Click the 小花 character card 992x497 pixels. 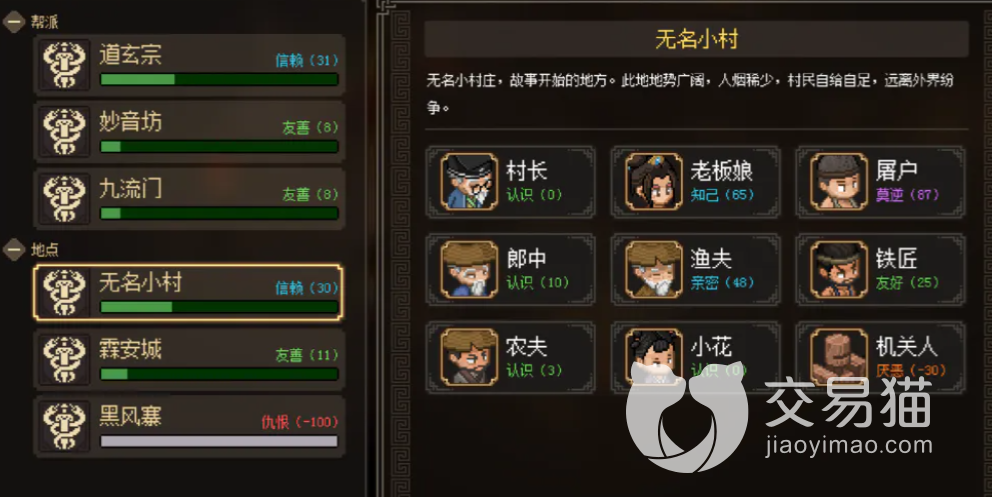tap(695, 357)
